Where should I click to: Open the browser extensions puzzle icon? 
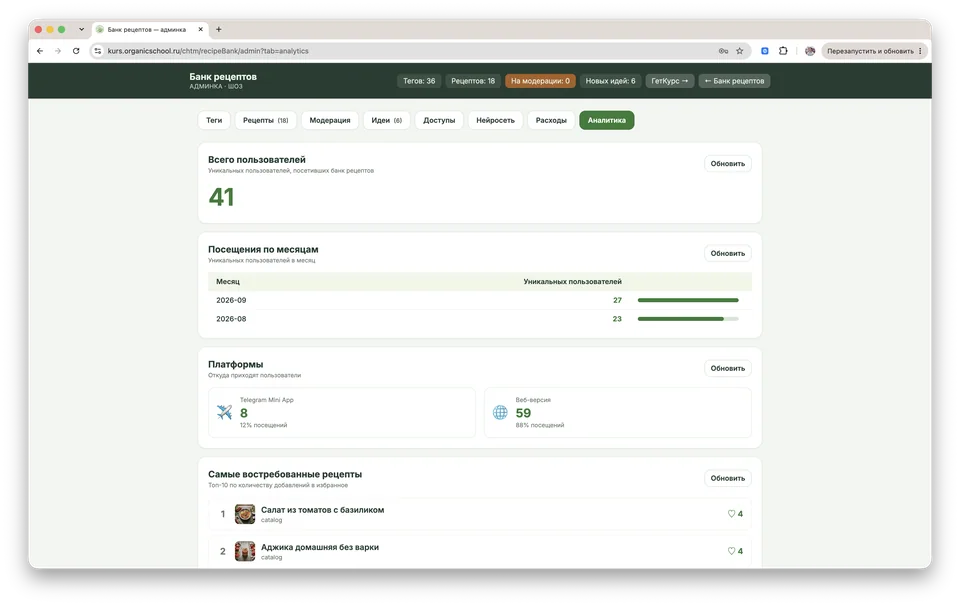[783, 51]
